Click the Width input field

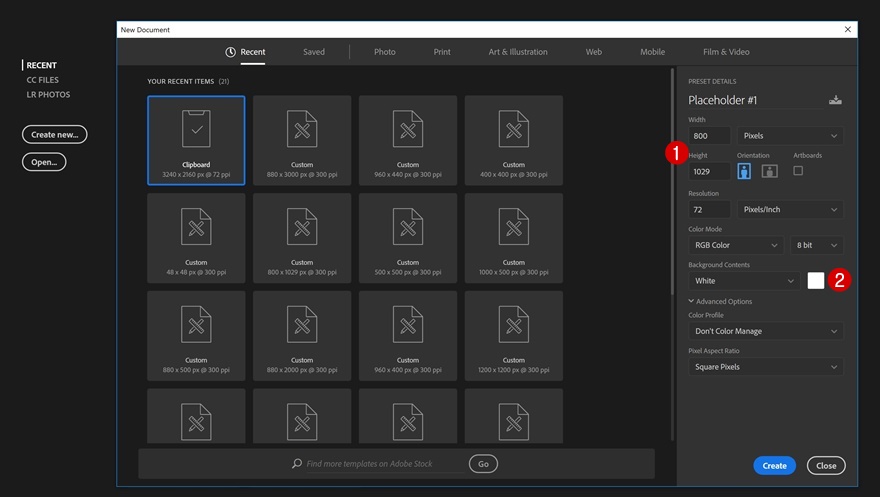[x=709, y=136]
